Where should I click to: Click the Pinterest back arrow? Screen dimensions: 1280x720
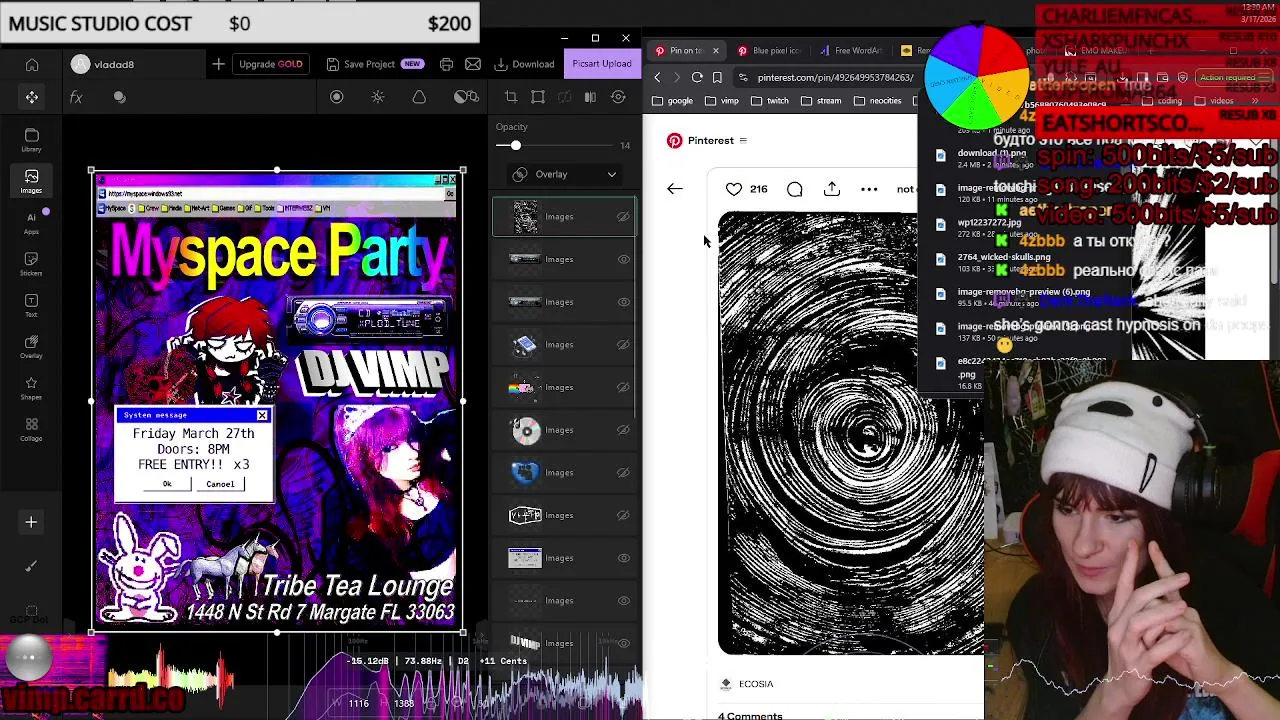(x=675, y=189)
